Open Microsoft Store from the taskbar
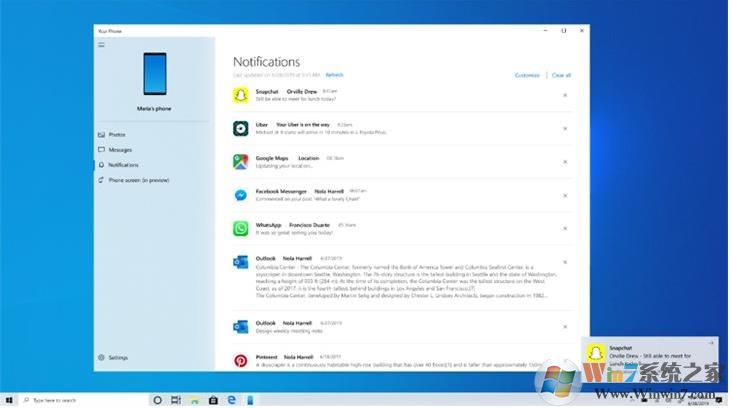732x408 pixels. [x=213, y=400]
